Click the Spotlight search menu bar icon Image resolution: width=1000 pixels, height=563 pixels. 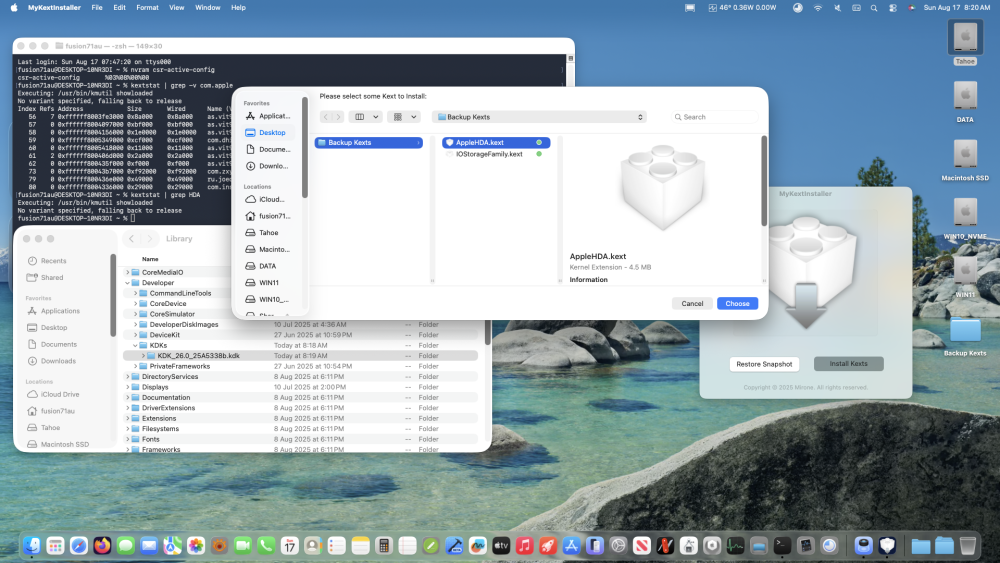874,8
